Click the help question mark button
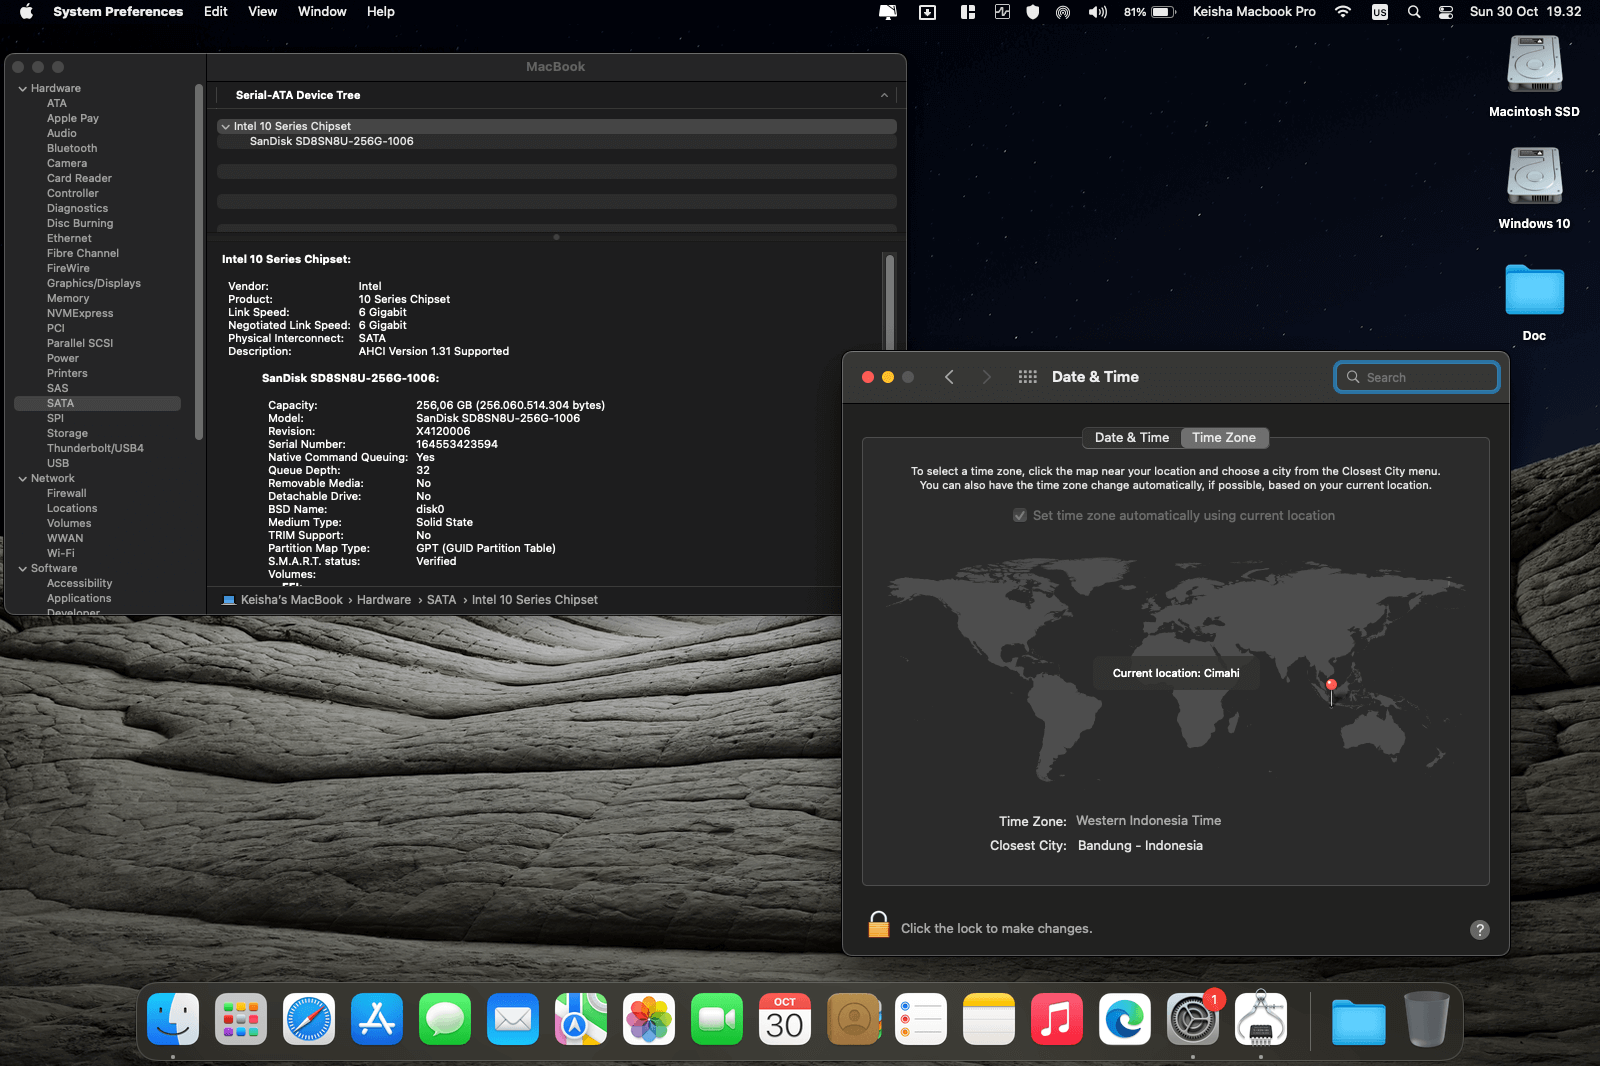1600x1066 pixels. tap(1479, 929)
